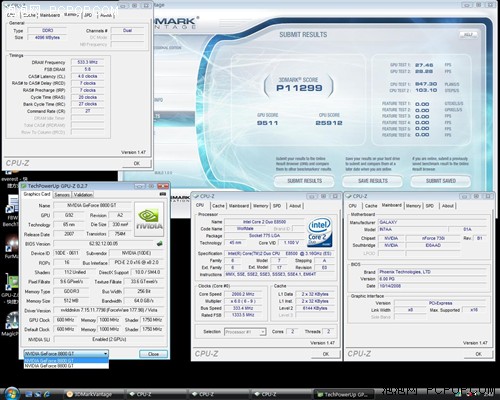This screenshot has width=500, height=400.
Task: Open the Processor #1 selection dropdown
Action: point(245,332)
